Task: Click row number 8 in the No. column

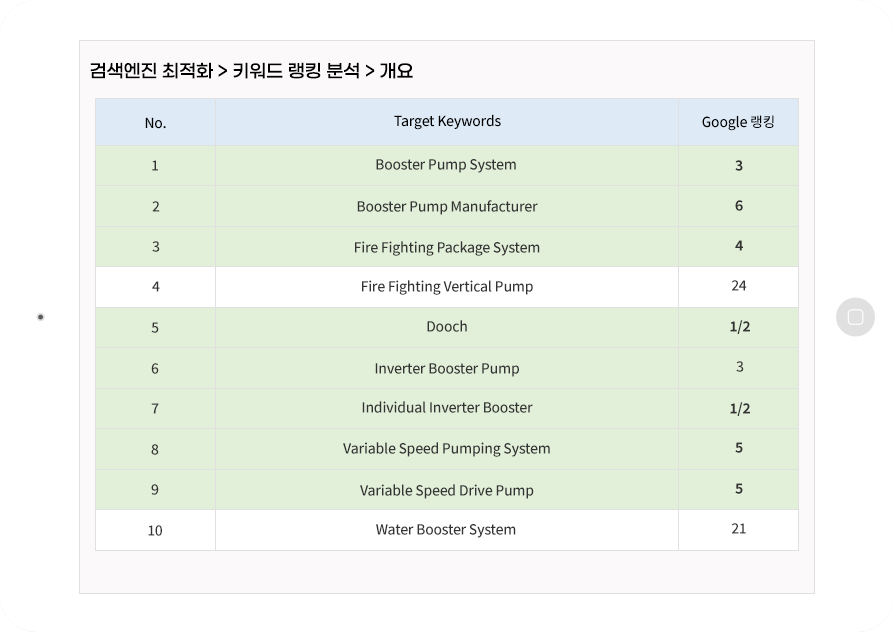Action: (x=155, y=449)
